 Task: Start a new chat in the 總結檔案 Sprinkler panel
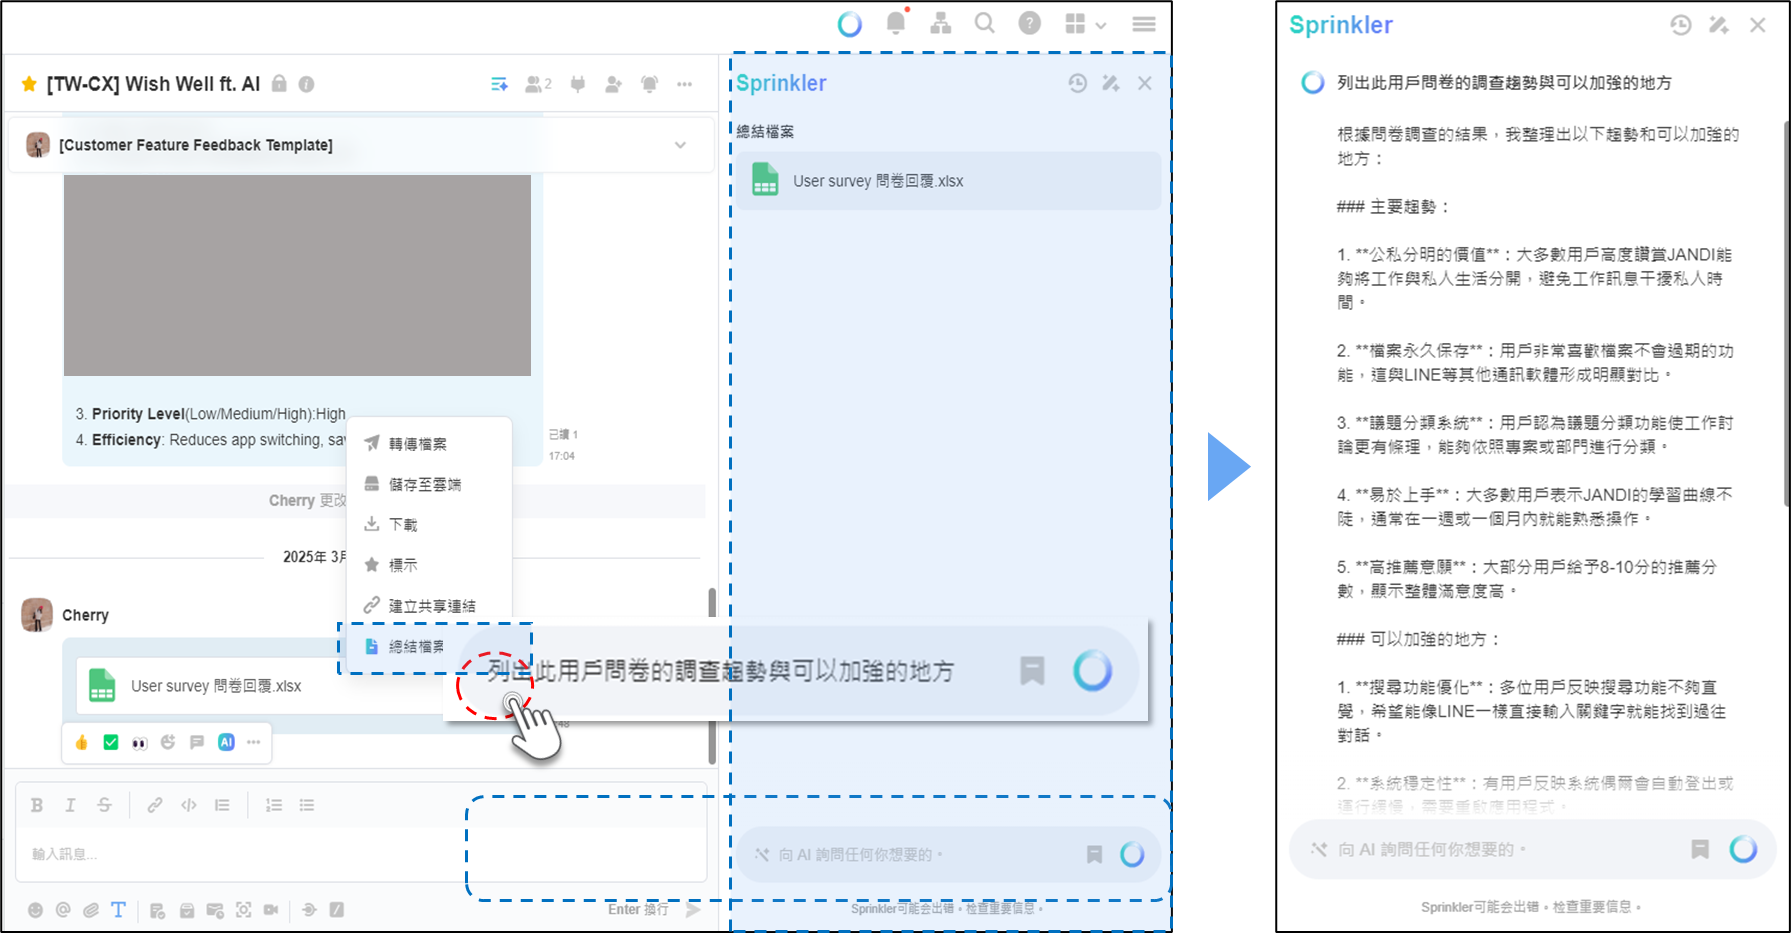[1111, 84]
